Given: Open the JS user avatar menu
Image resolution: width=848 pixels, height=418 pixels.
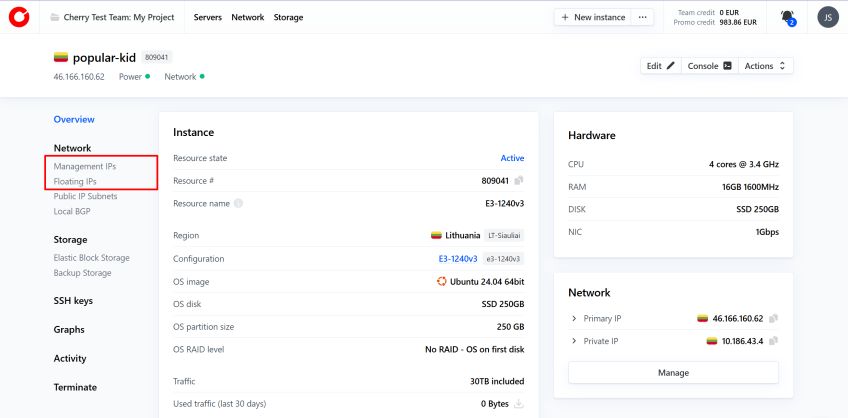Looking at the screenshot, I should [827, 17].
